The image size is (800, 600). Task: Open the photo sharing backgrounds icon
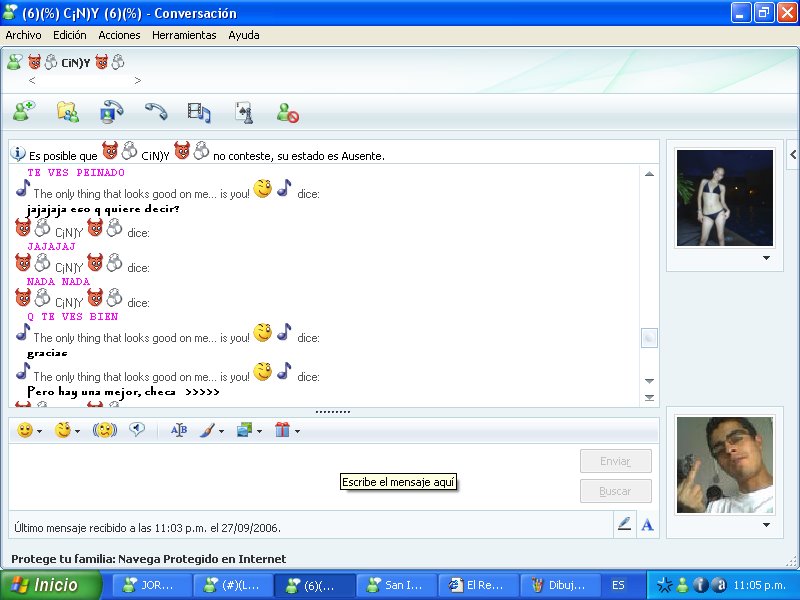point(245,431)
